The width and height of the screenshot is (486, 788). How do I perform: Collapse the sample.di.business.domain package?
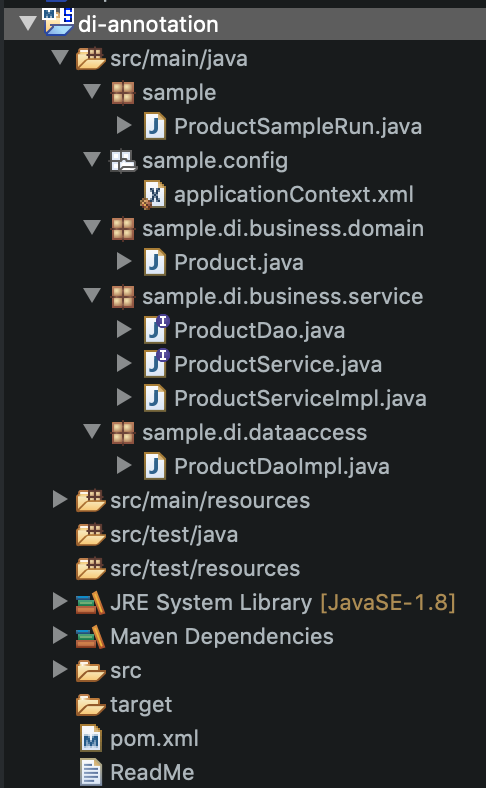click(92, 227)
